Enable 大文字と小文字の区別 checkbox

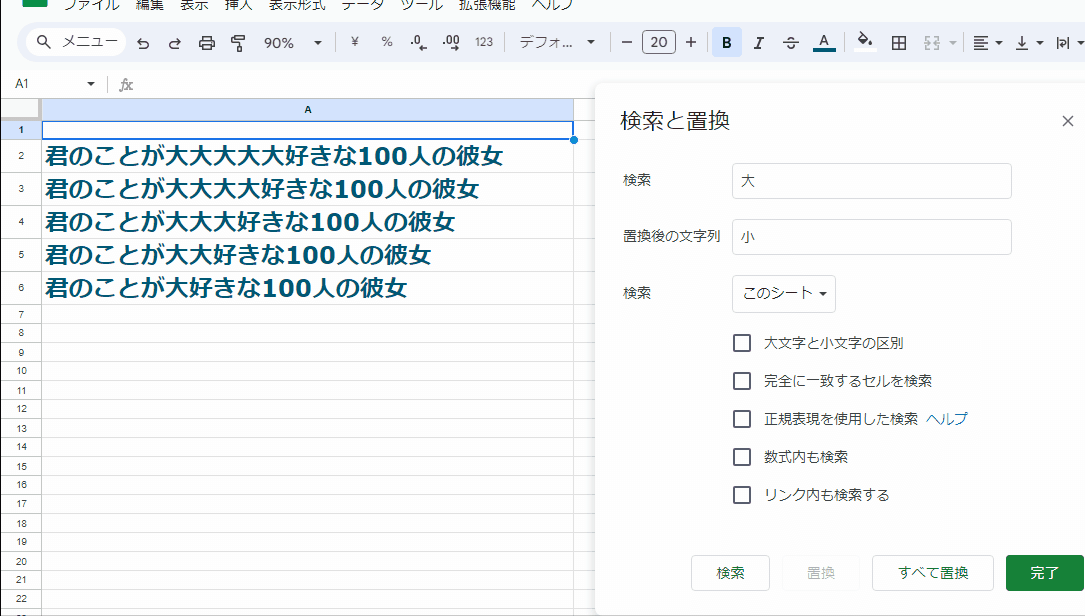click(x=742, y=343)
